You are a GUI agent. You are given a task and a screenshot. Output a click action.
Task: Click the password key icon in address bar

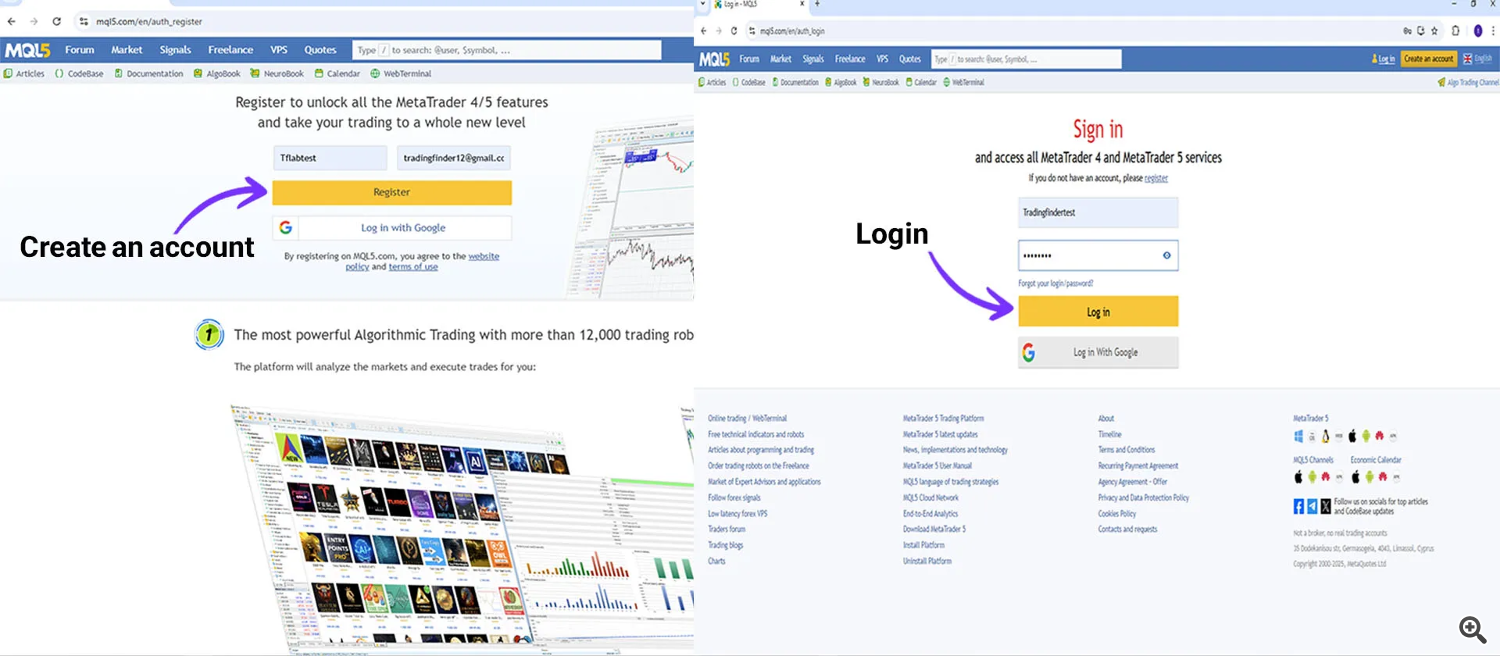click(x=1408, y=31)
